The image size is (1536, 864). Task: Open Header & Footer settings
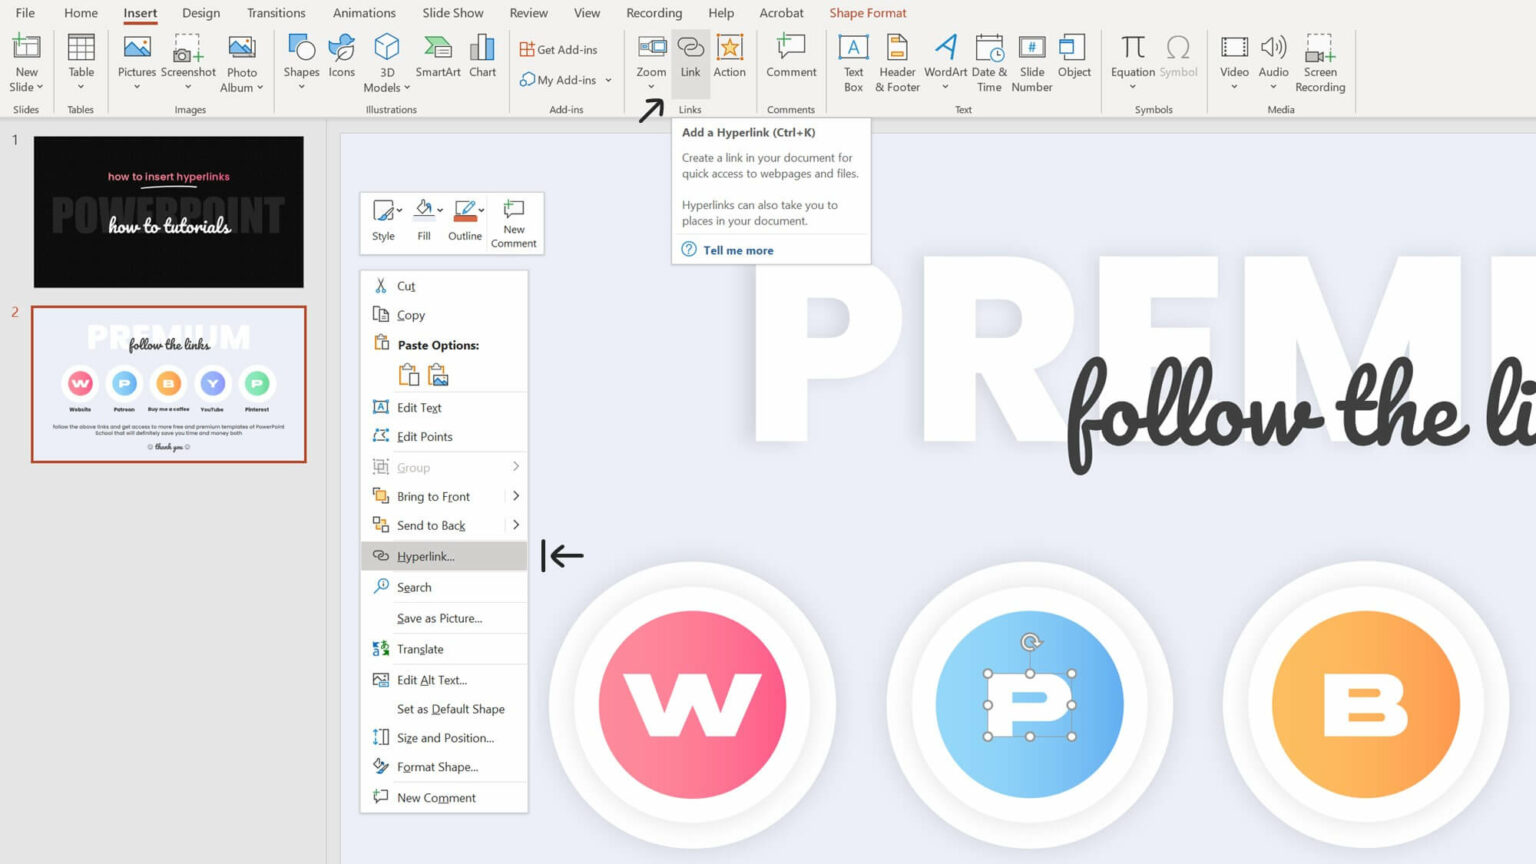point(895,60)
